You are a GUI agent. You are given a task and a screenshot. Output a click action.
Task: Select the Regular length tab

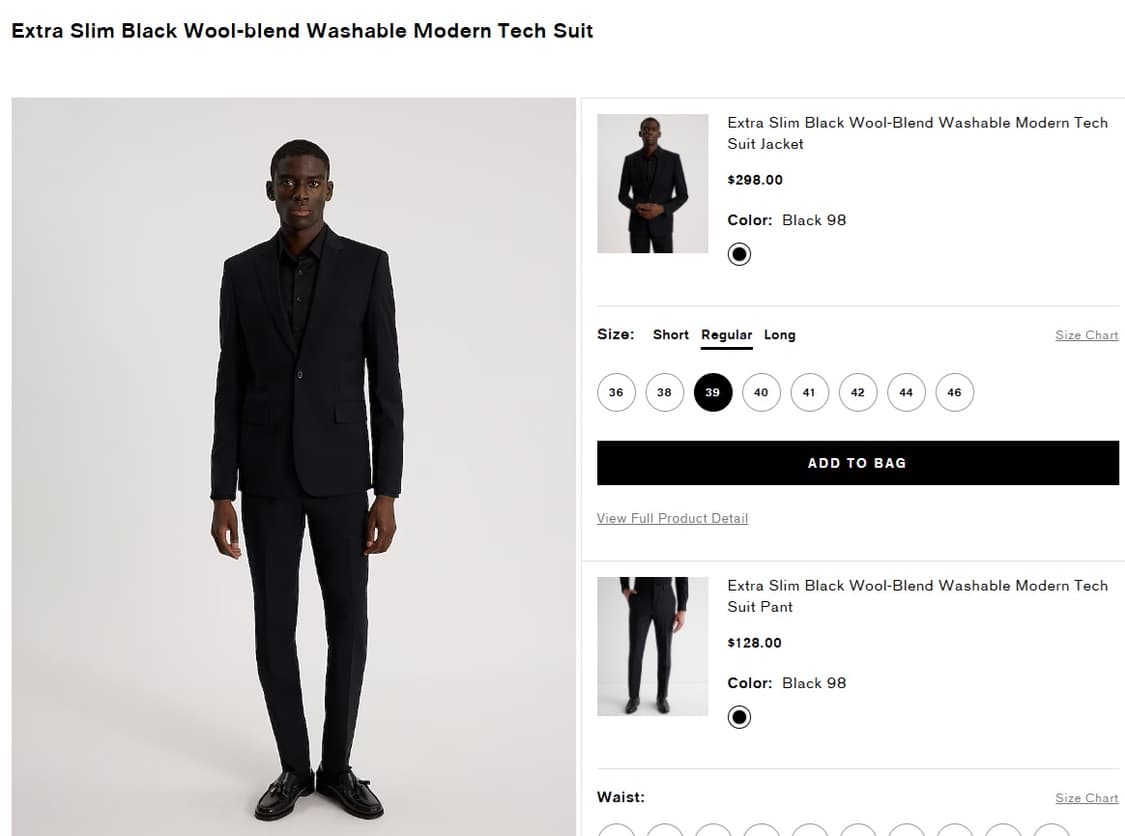tap(727, 335)
